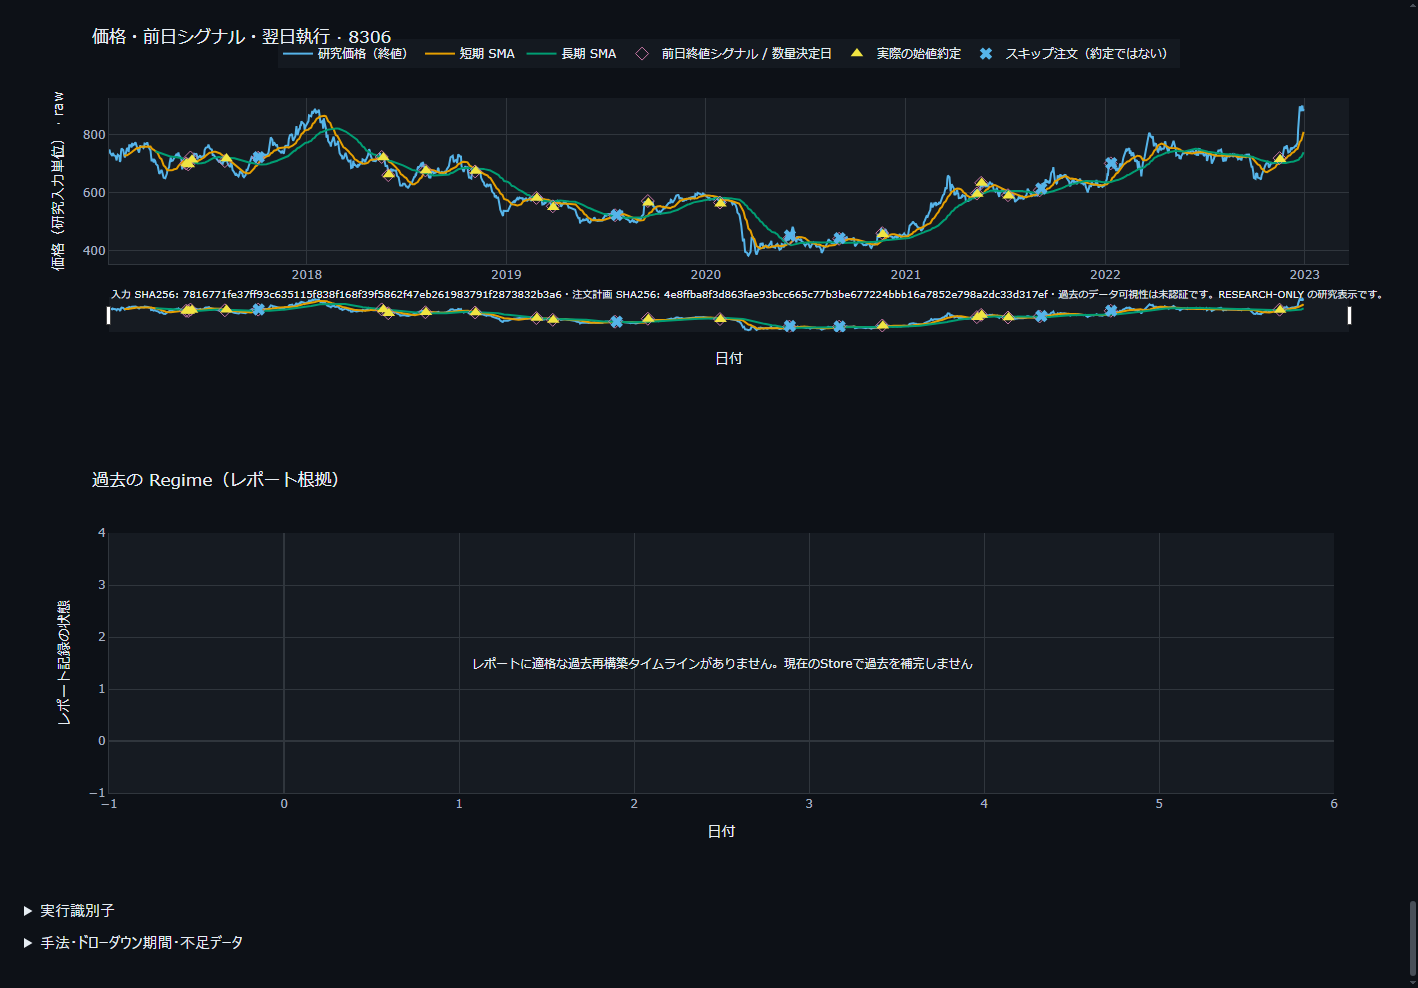Click the 800 price axis tick
Screen dimensions: 1418x988
[x=94, y=135]
